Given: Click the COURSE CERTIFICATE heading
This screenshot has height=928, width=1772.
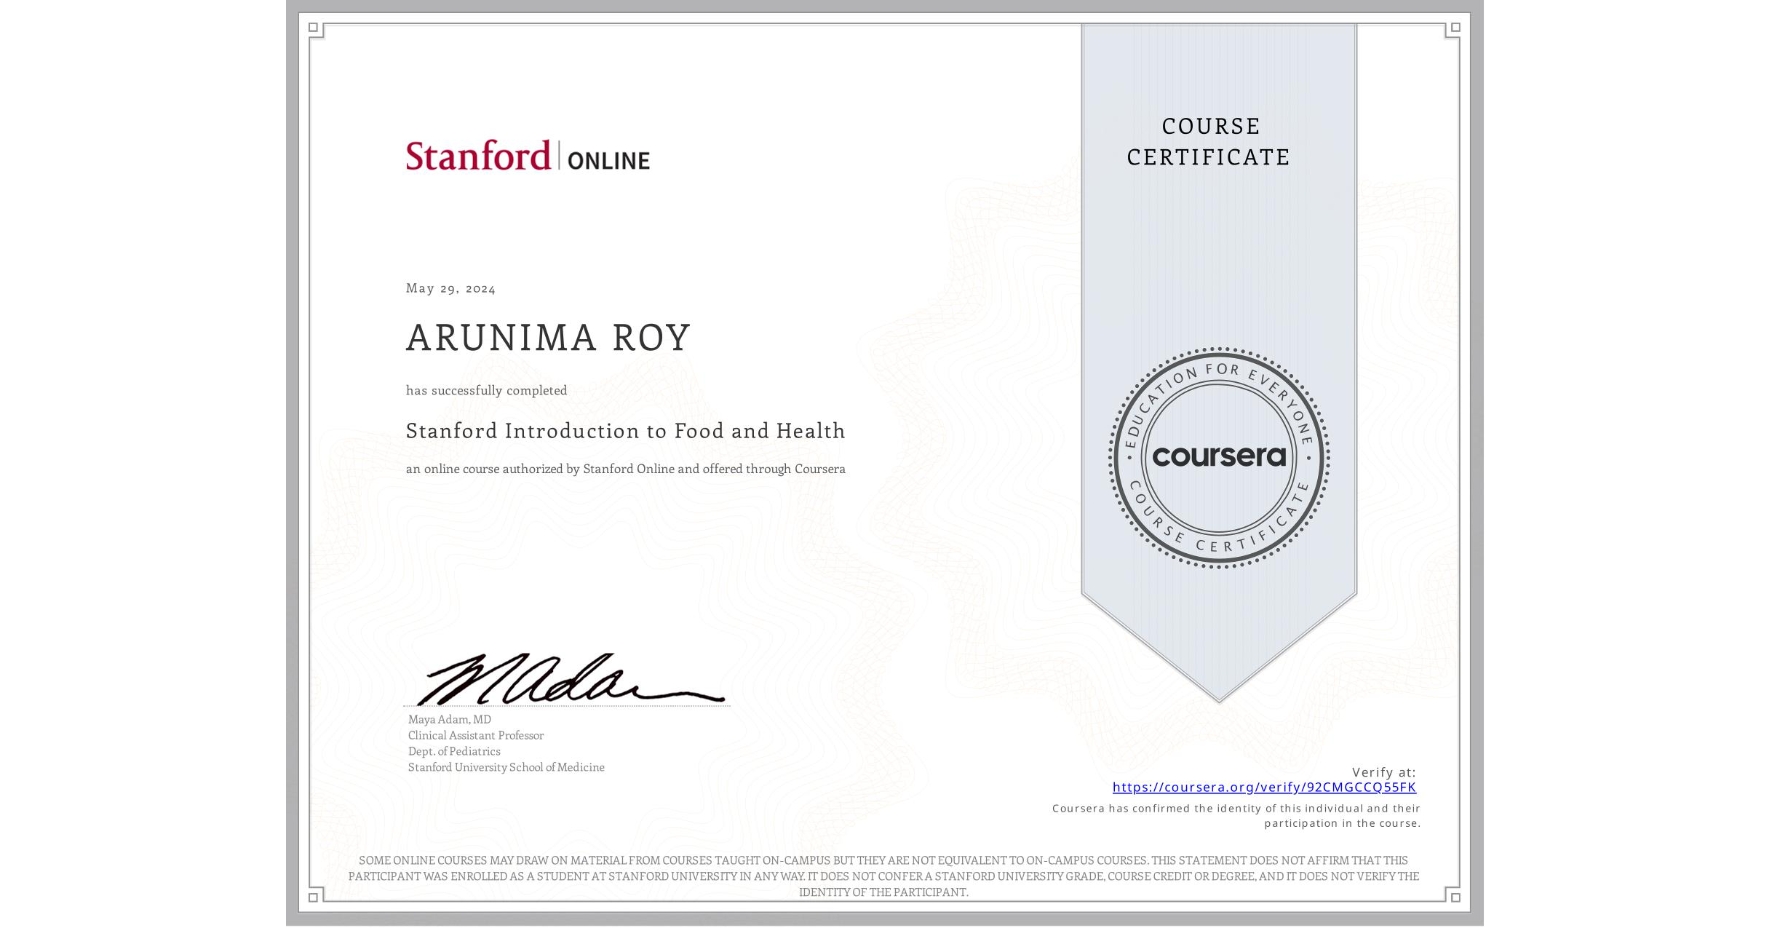Looking at the screenshot, I should (1209, 141).
